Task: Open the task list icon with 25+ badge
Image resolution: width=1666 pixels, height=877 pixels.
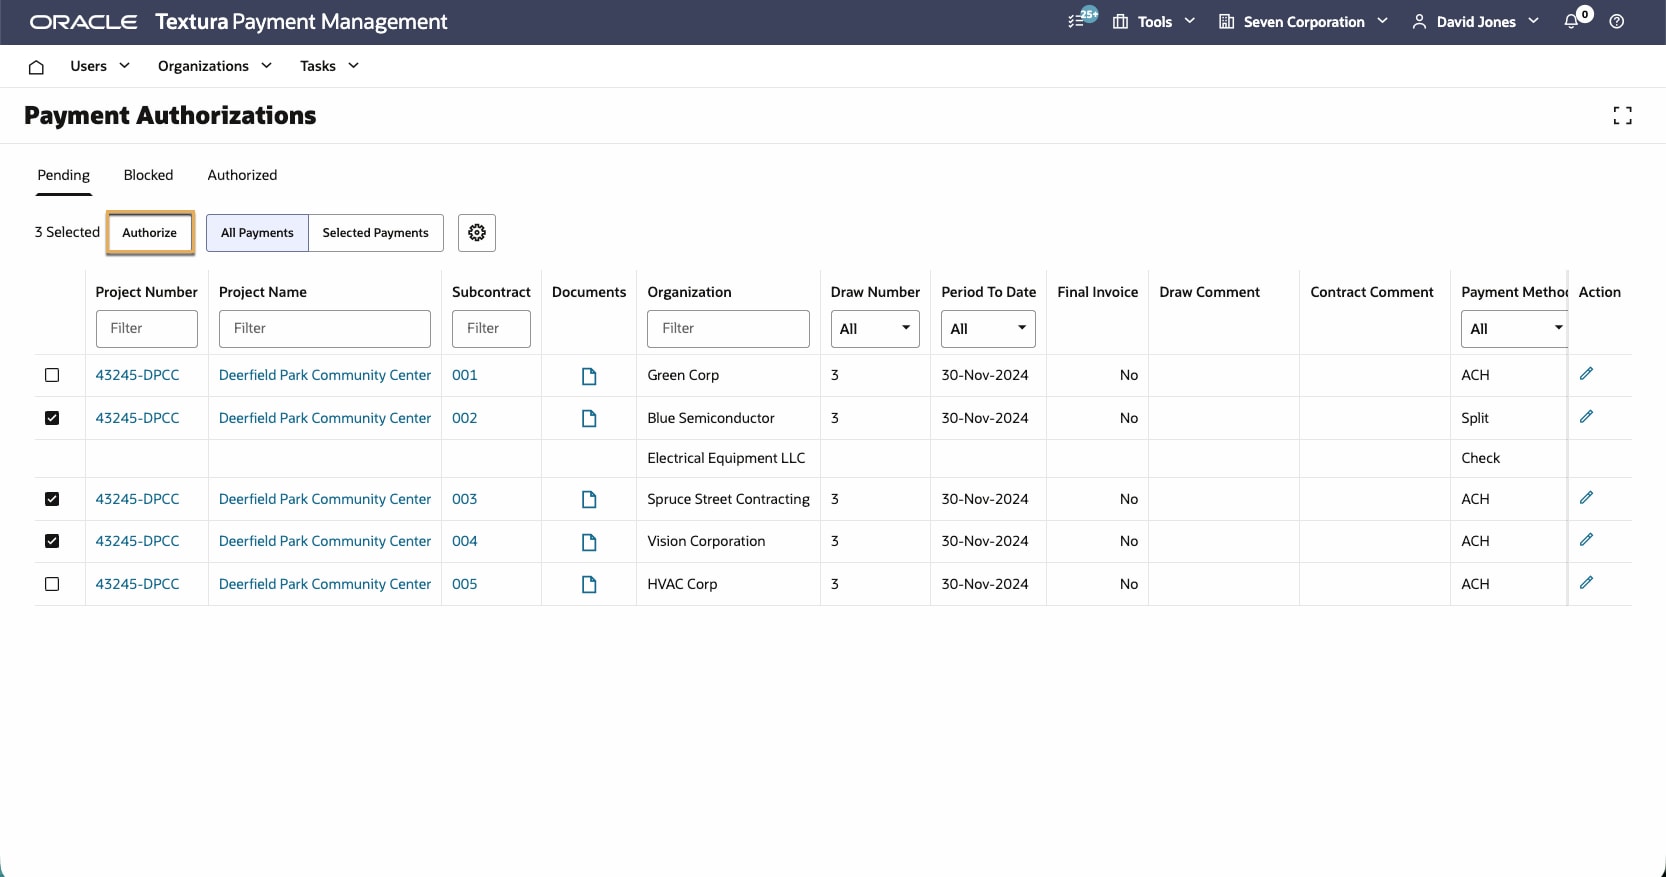Action: point(1082,19)
